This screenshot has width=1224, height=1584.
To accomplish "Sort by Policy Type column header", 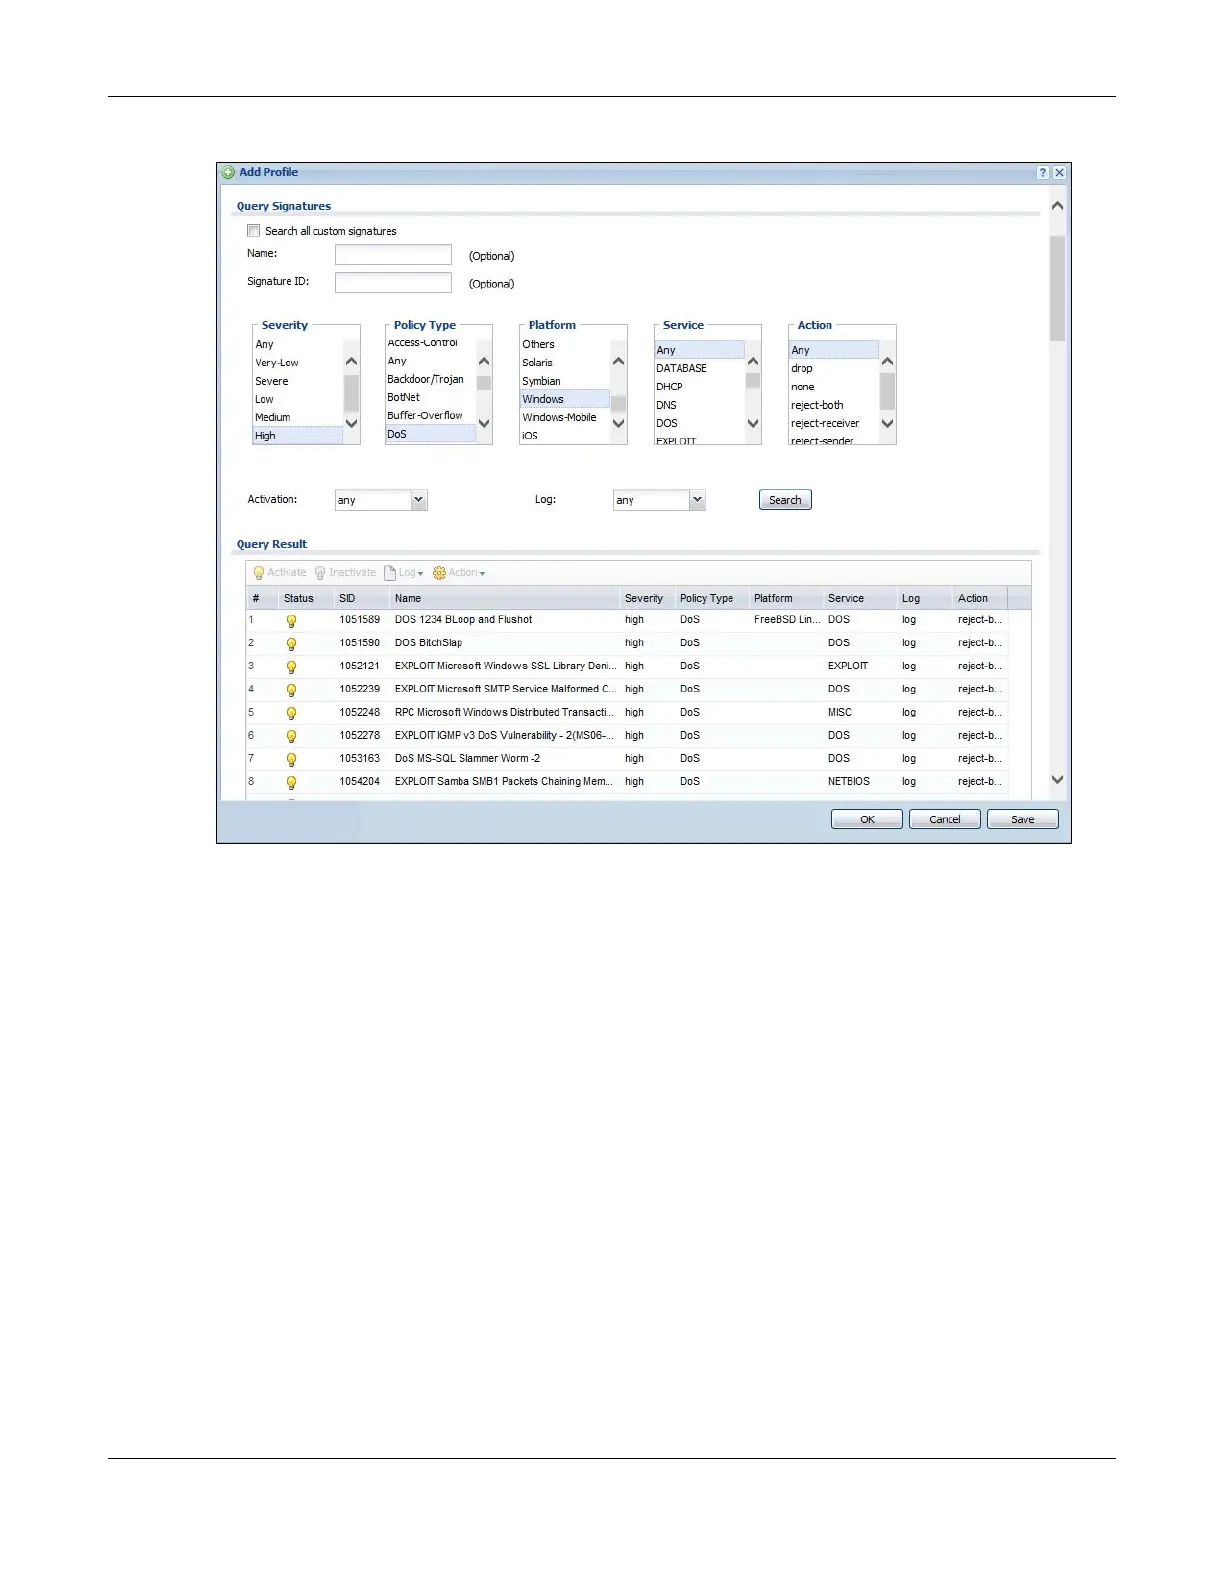I will (x=711, y=598).
